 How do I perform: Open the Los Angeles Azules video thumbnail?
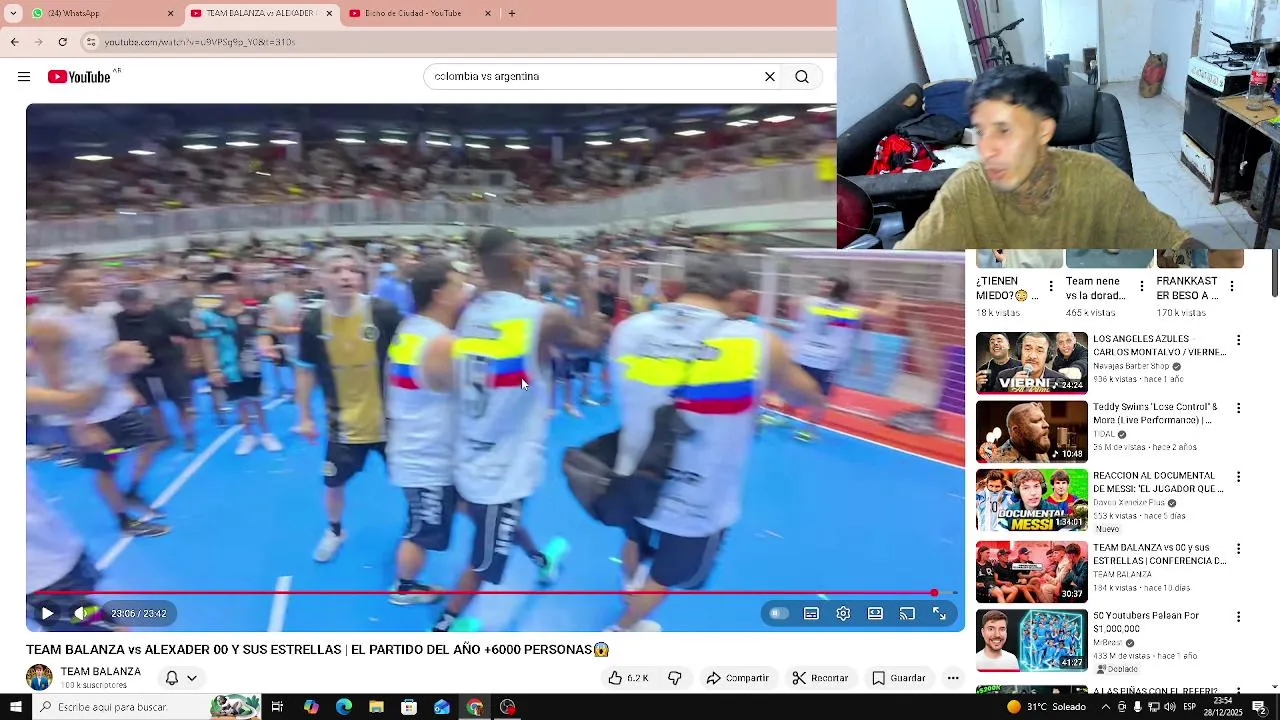[1031, 363]
